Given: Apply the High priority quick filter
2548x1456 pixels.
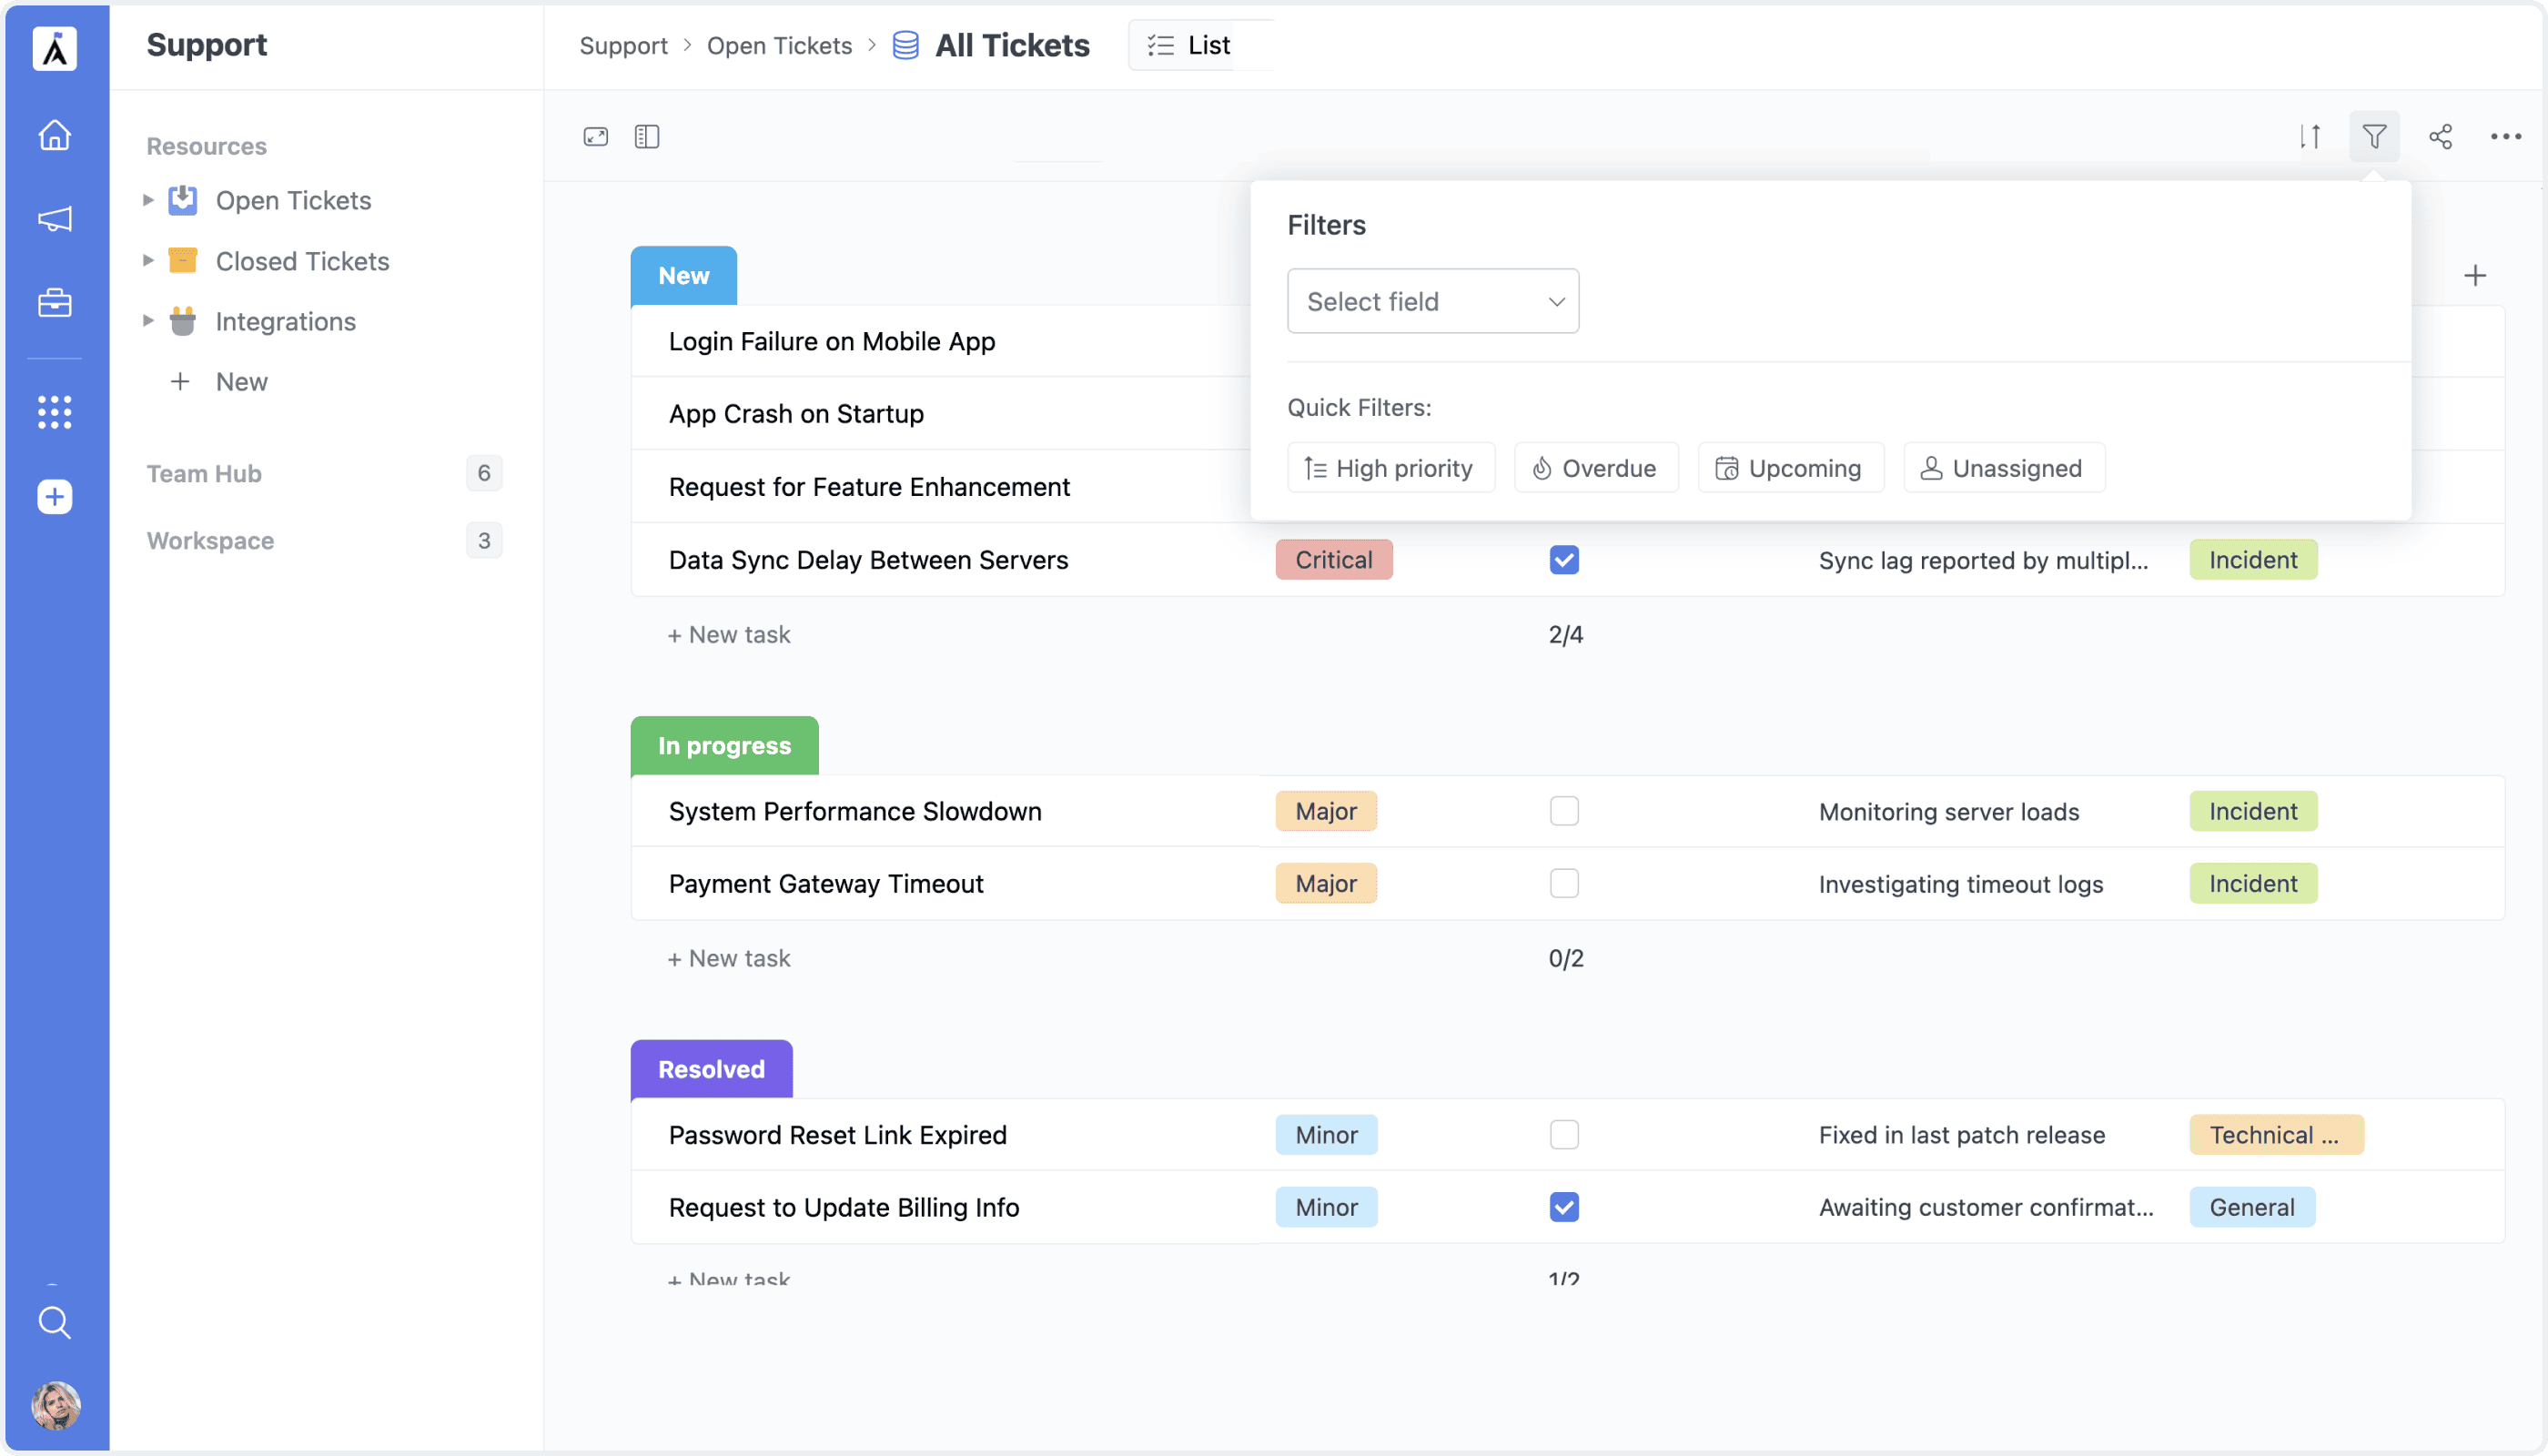Looking at the screenshot, I should pyautogui.click(x=1390, y=468).
